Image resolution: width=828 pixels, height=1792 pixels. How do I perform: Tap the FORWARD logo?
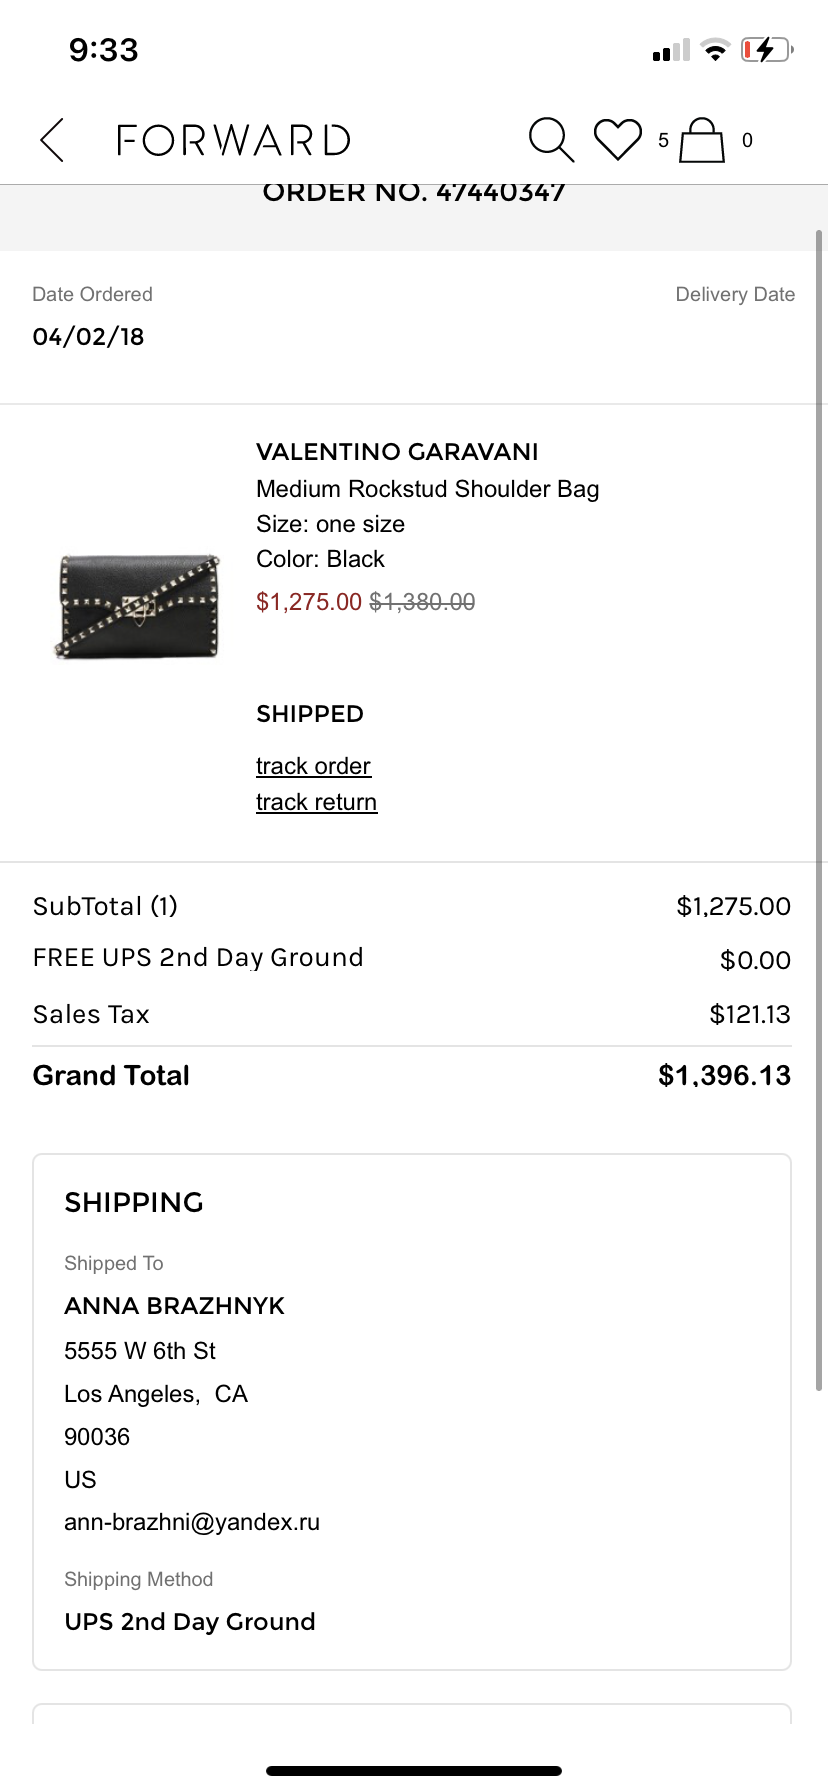(233, 140)
